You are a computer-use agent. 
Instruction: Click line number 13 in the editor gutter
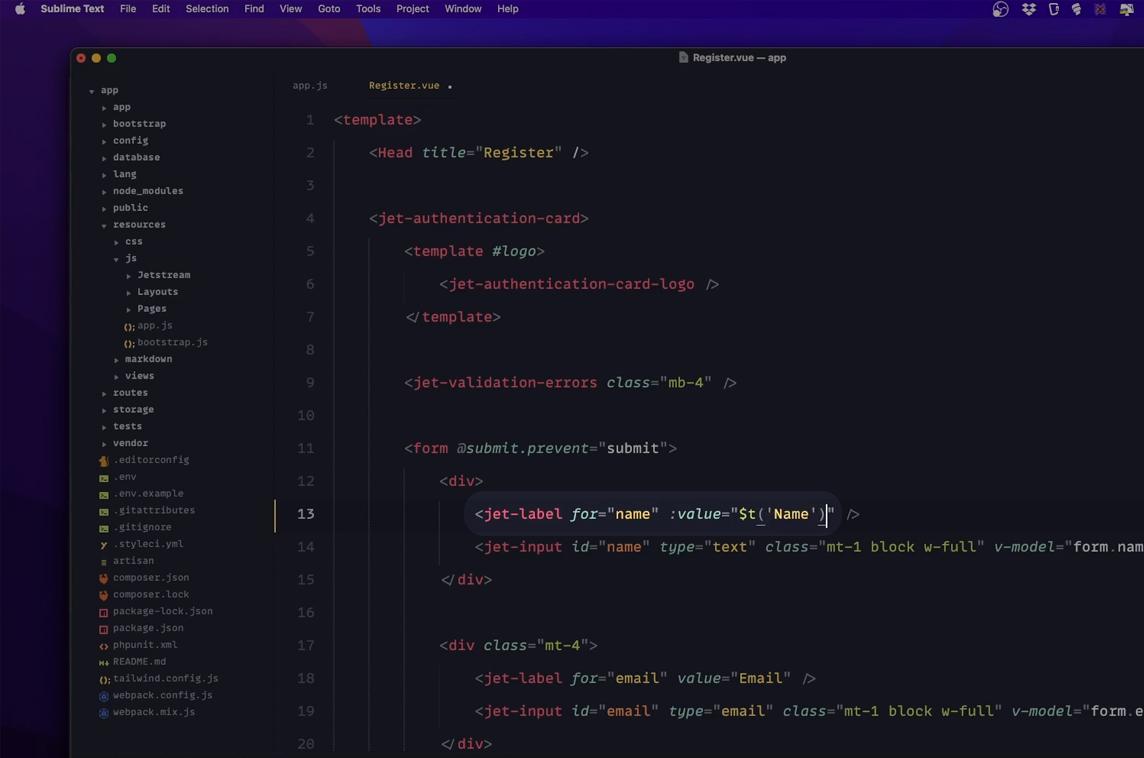point(305,513)
